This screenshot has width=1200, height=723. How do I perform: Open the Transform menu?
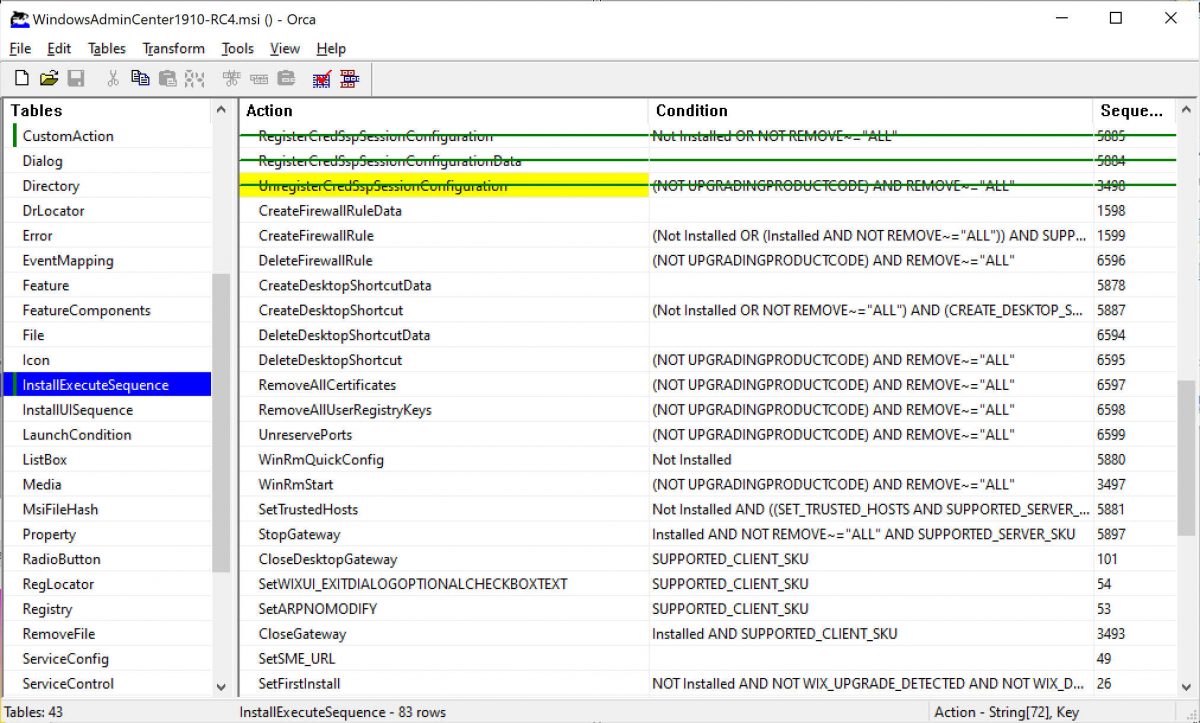[173, 48]
